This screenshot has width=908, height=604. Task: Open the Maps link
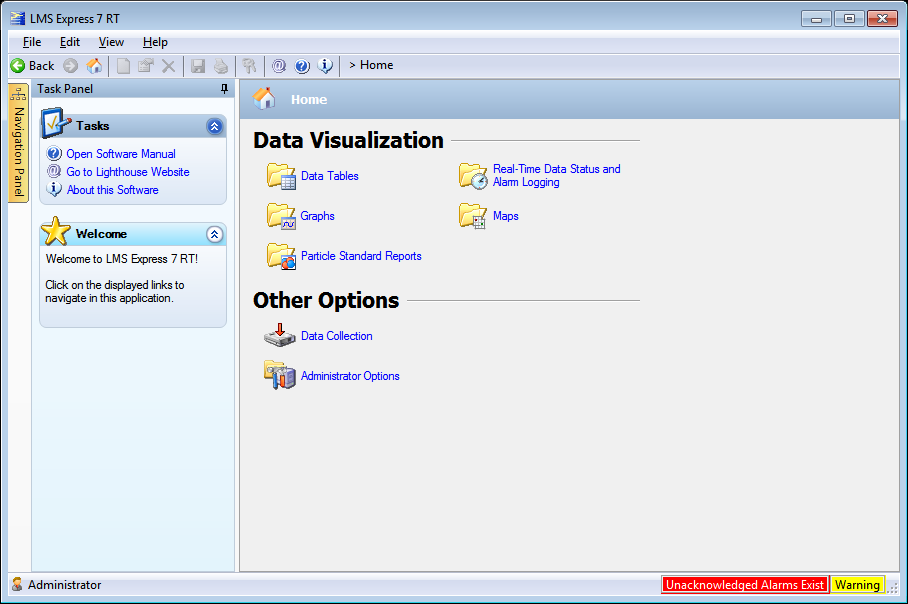click(x=506, y=216)
